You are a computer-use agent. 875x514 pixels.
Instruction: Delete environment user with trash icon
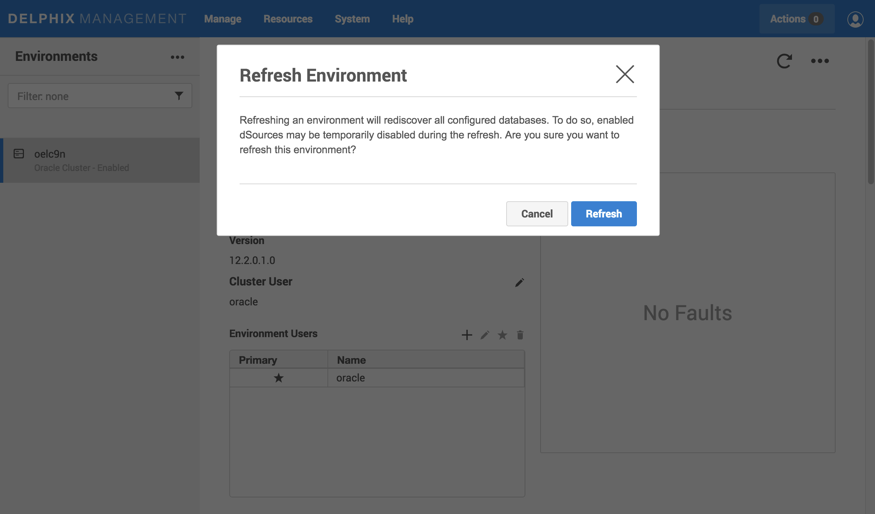(x=520, y=335)
